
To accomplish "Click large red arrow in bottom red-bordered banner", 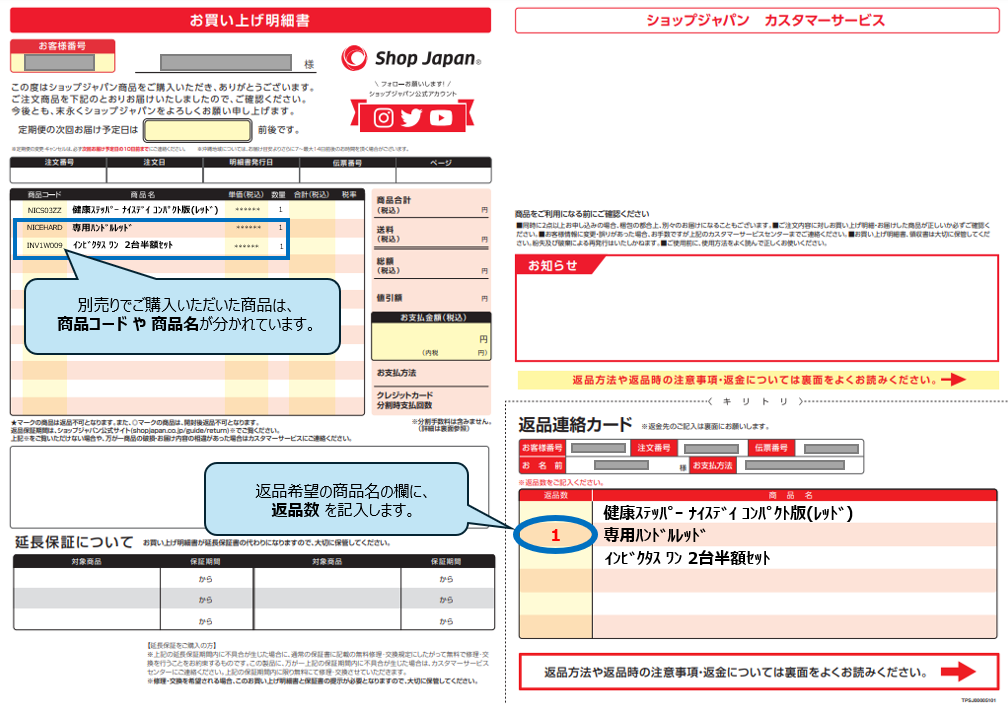I will point(961,672).
